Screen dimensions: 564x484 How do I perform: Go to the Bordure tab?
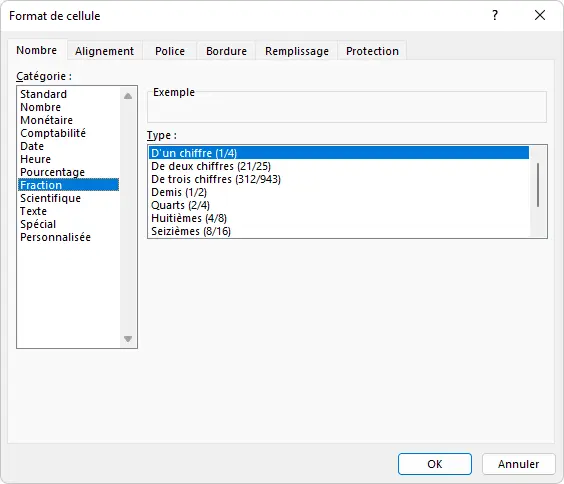point(226,51)
